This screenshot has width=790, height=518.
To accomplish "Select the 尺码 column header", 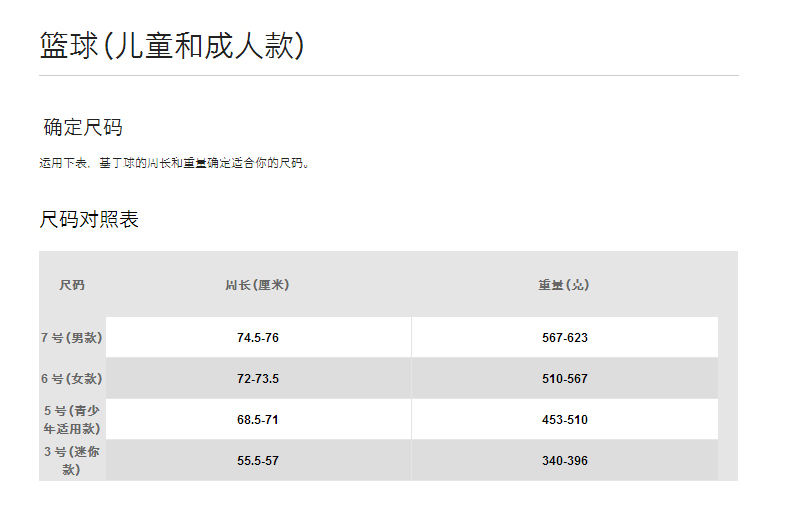I will click(72, 285).
